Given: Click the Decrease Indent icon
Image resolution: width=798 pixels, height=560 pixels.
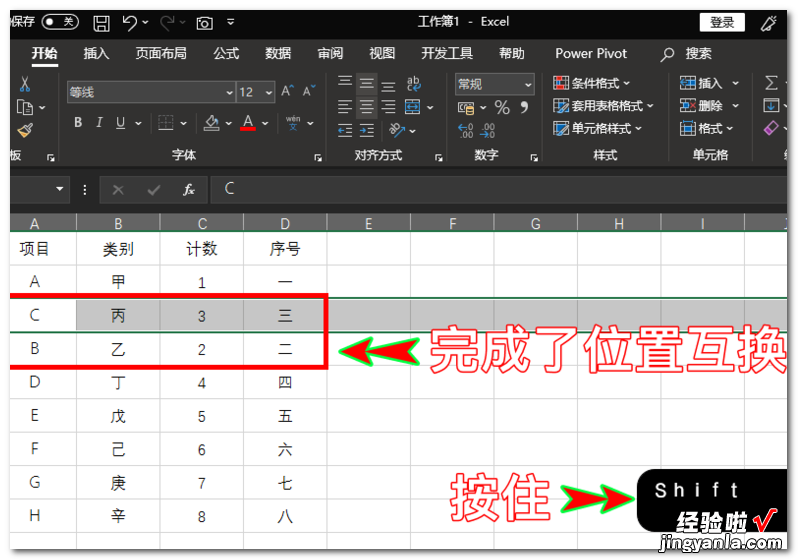Looking at the screenshot, I should click(345, 130).
